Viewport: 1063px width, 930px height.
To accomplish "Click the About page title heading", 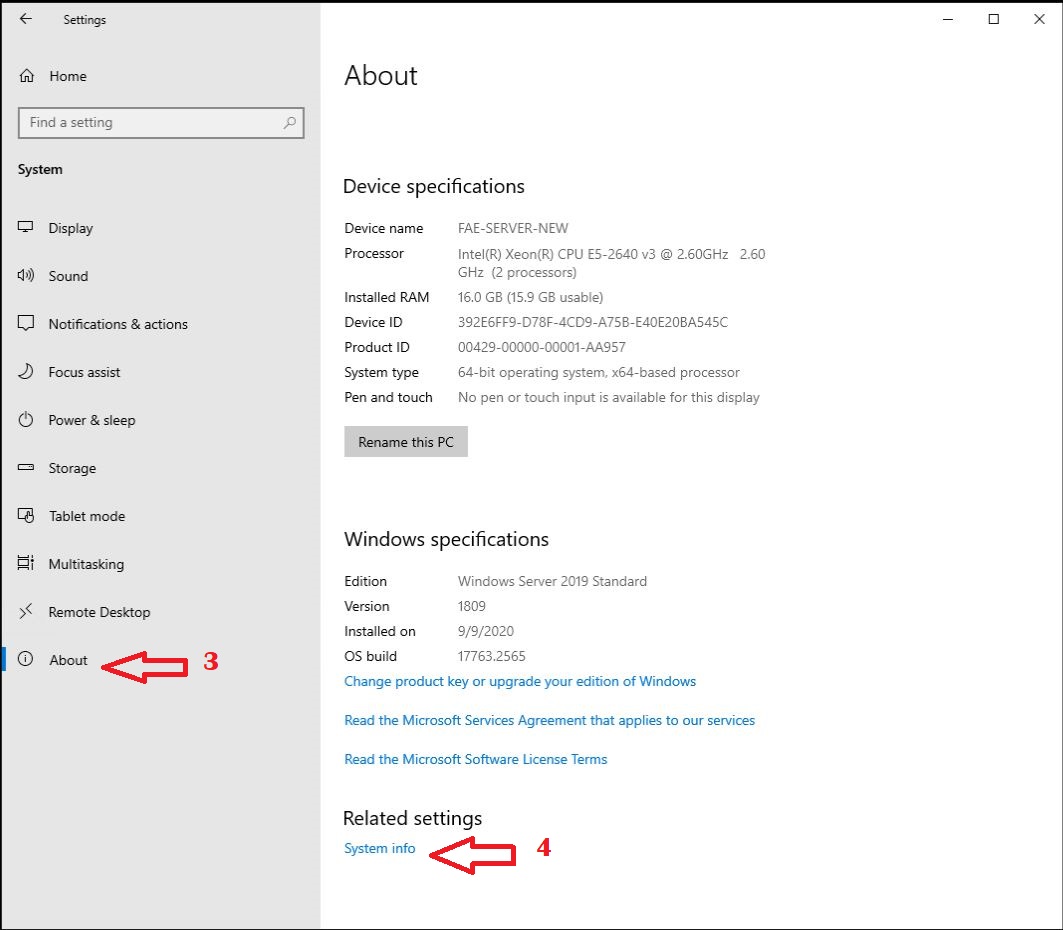I will 381,75.
